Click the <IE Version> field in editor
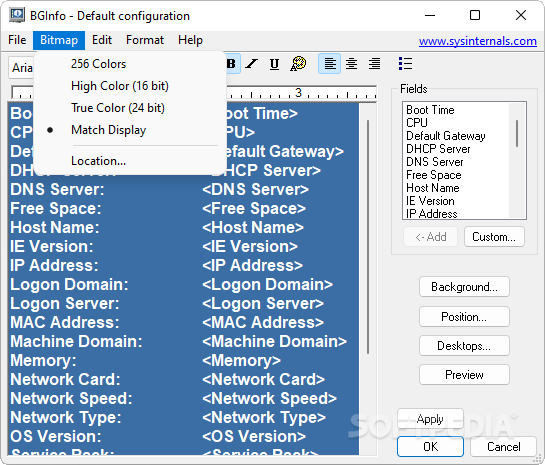 tap(250, 246)
